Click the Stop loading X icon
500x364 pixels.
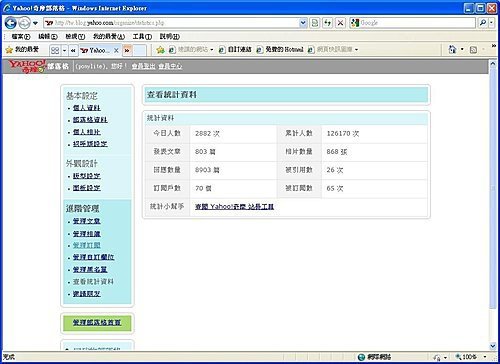point(340,23)
